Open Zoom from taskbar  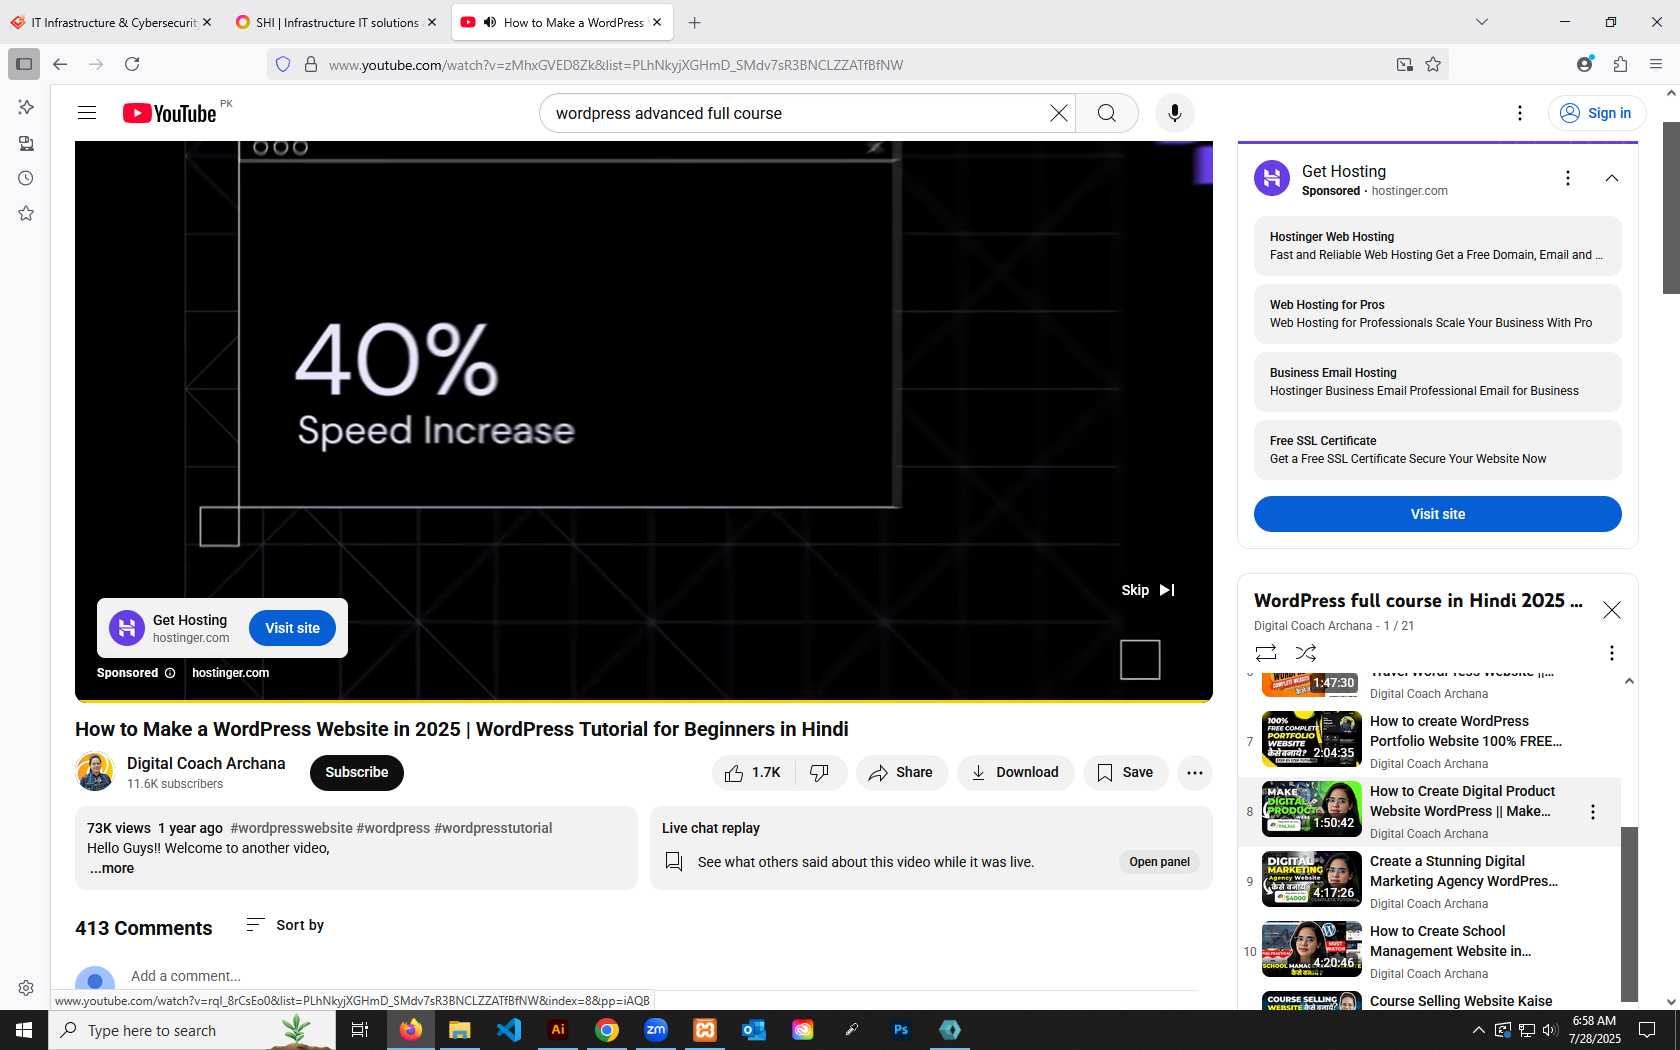tap(656, 1030)
